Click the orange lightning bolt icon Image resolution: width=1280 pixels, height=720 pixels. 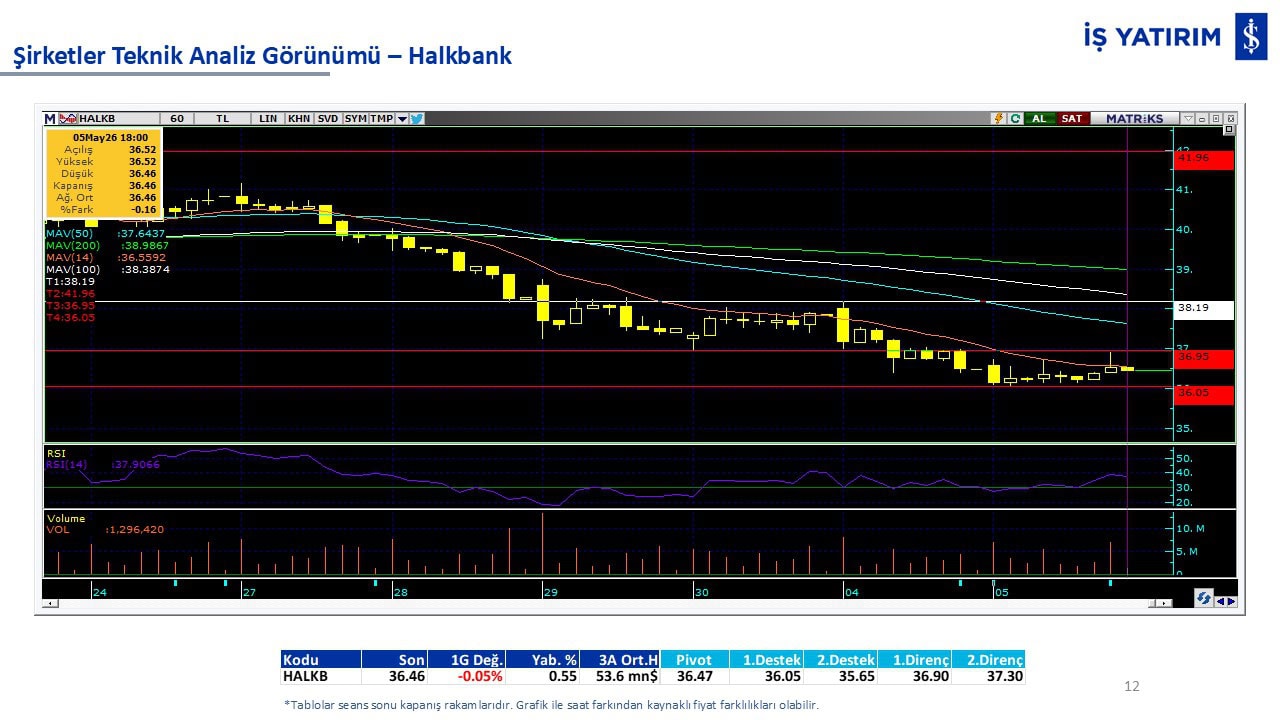998,118
